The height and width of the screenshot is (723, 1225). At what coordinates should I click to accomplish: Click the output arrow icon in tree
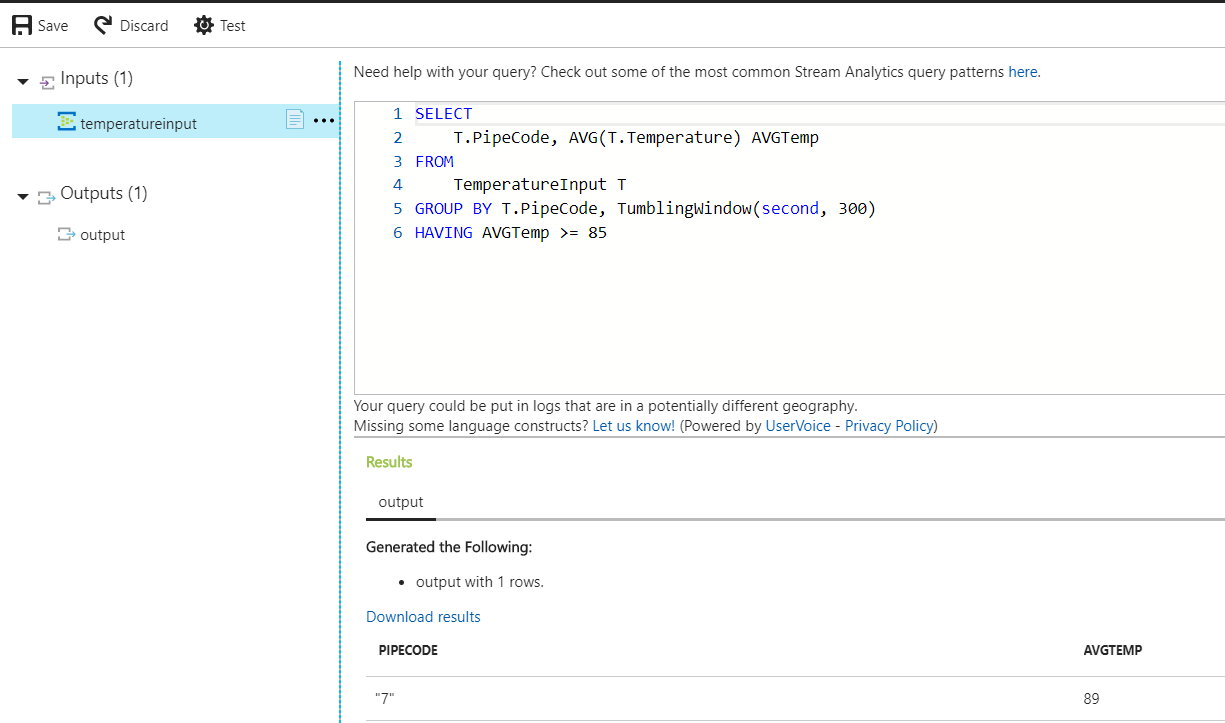tap(66, 235)
